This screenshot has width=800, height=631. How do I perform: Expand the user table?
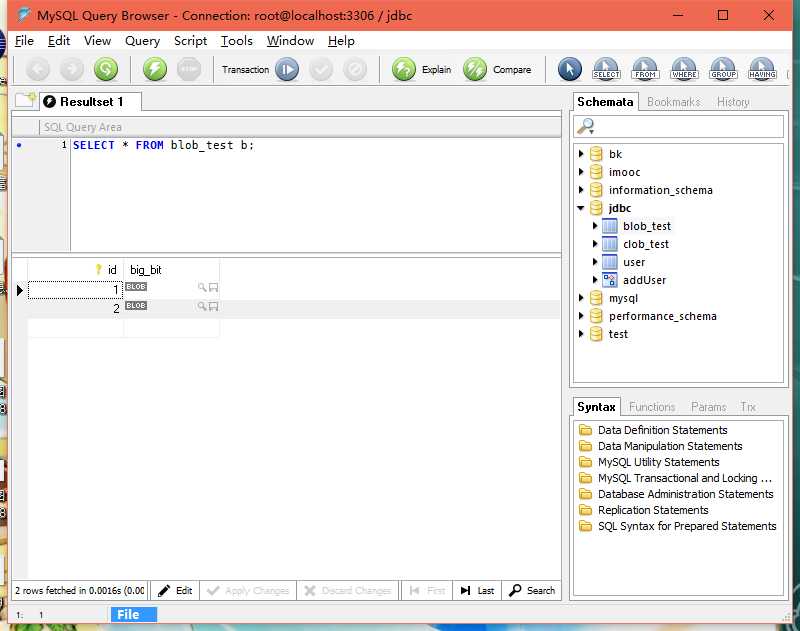coord(595,262)
